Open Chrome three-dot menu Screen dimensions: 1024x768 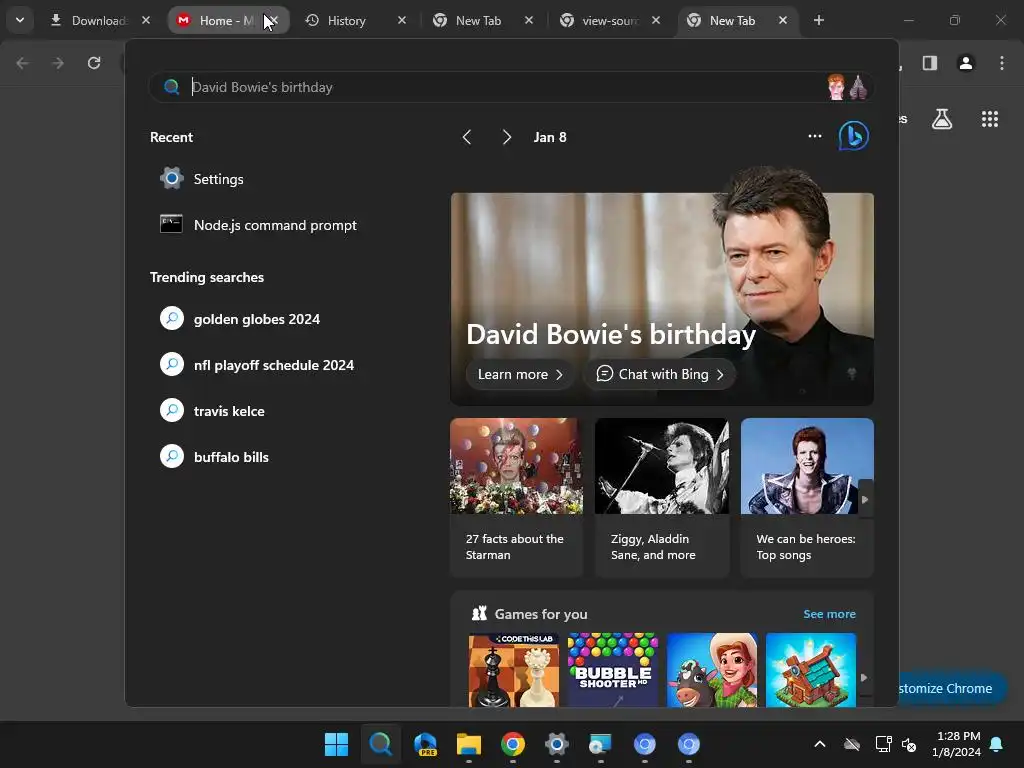click(x=1001, y=63)
